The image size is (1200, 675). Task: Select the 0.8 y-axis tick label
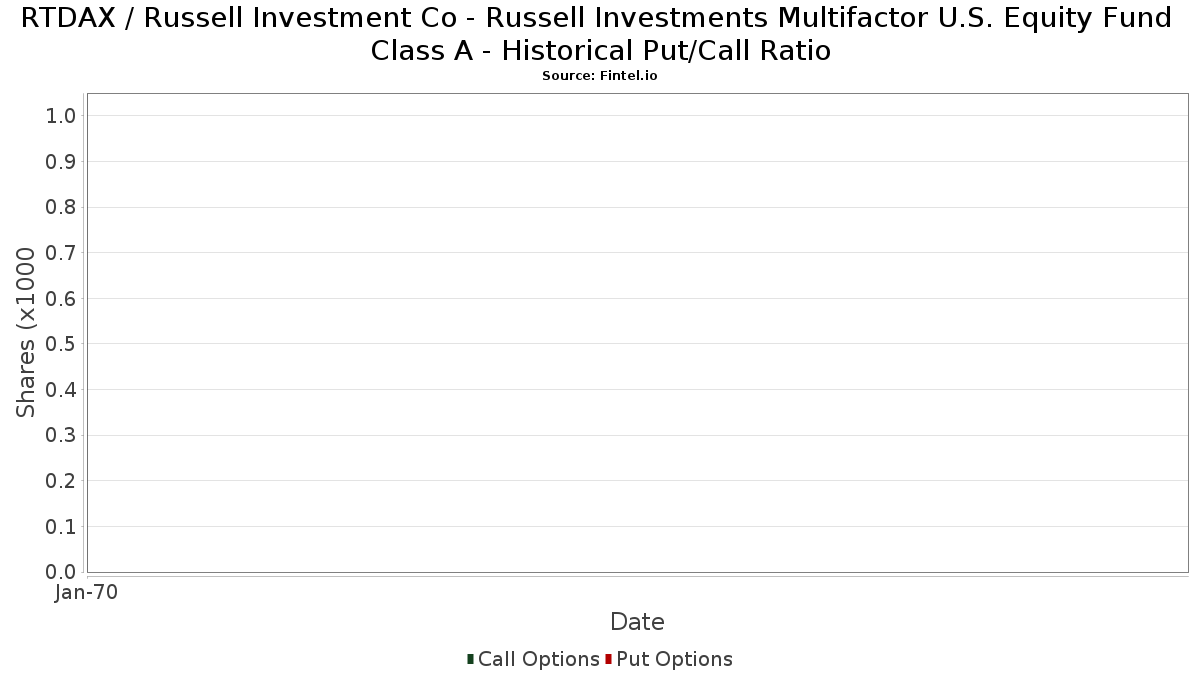(61, 207)
